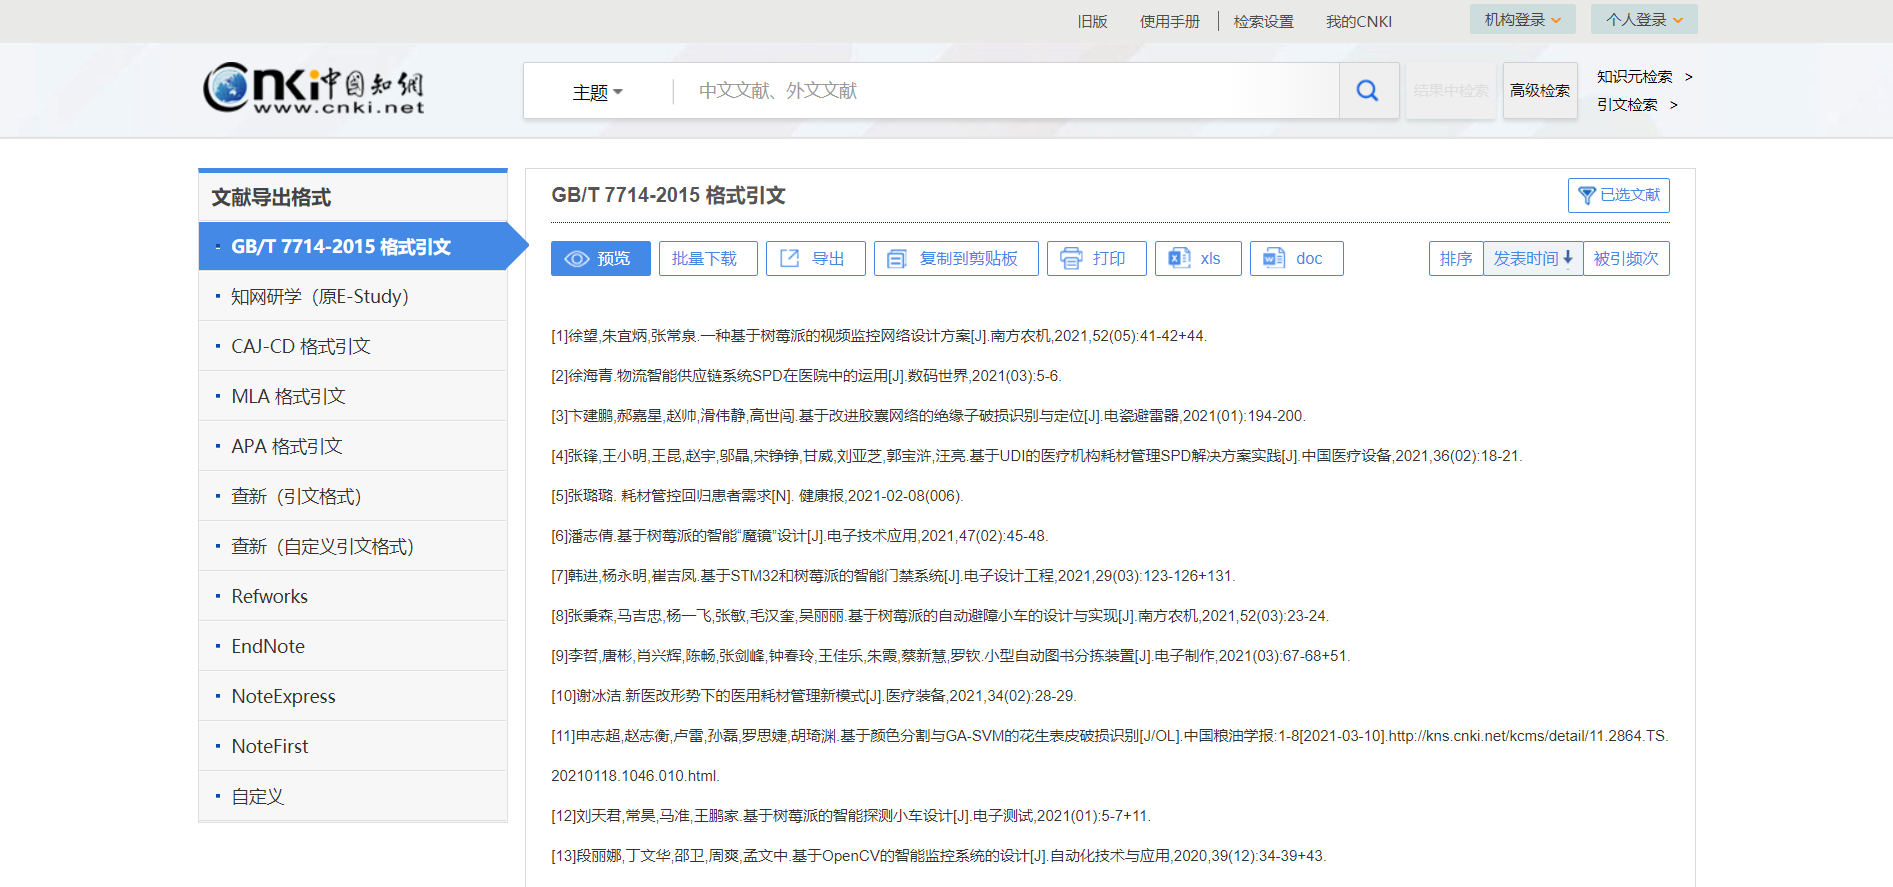Open the 主题 search field dropdown

pos(597,92)
